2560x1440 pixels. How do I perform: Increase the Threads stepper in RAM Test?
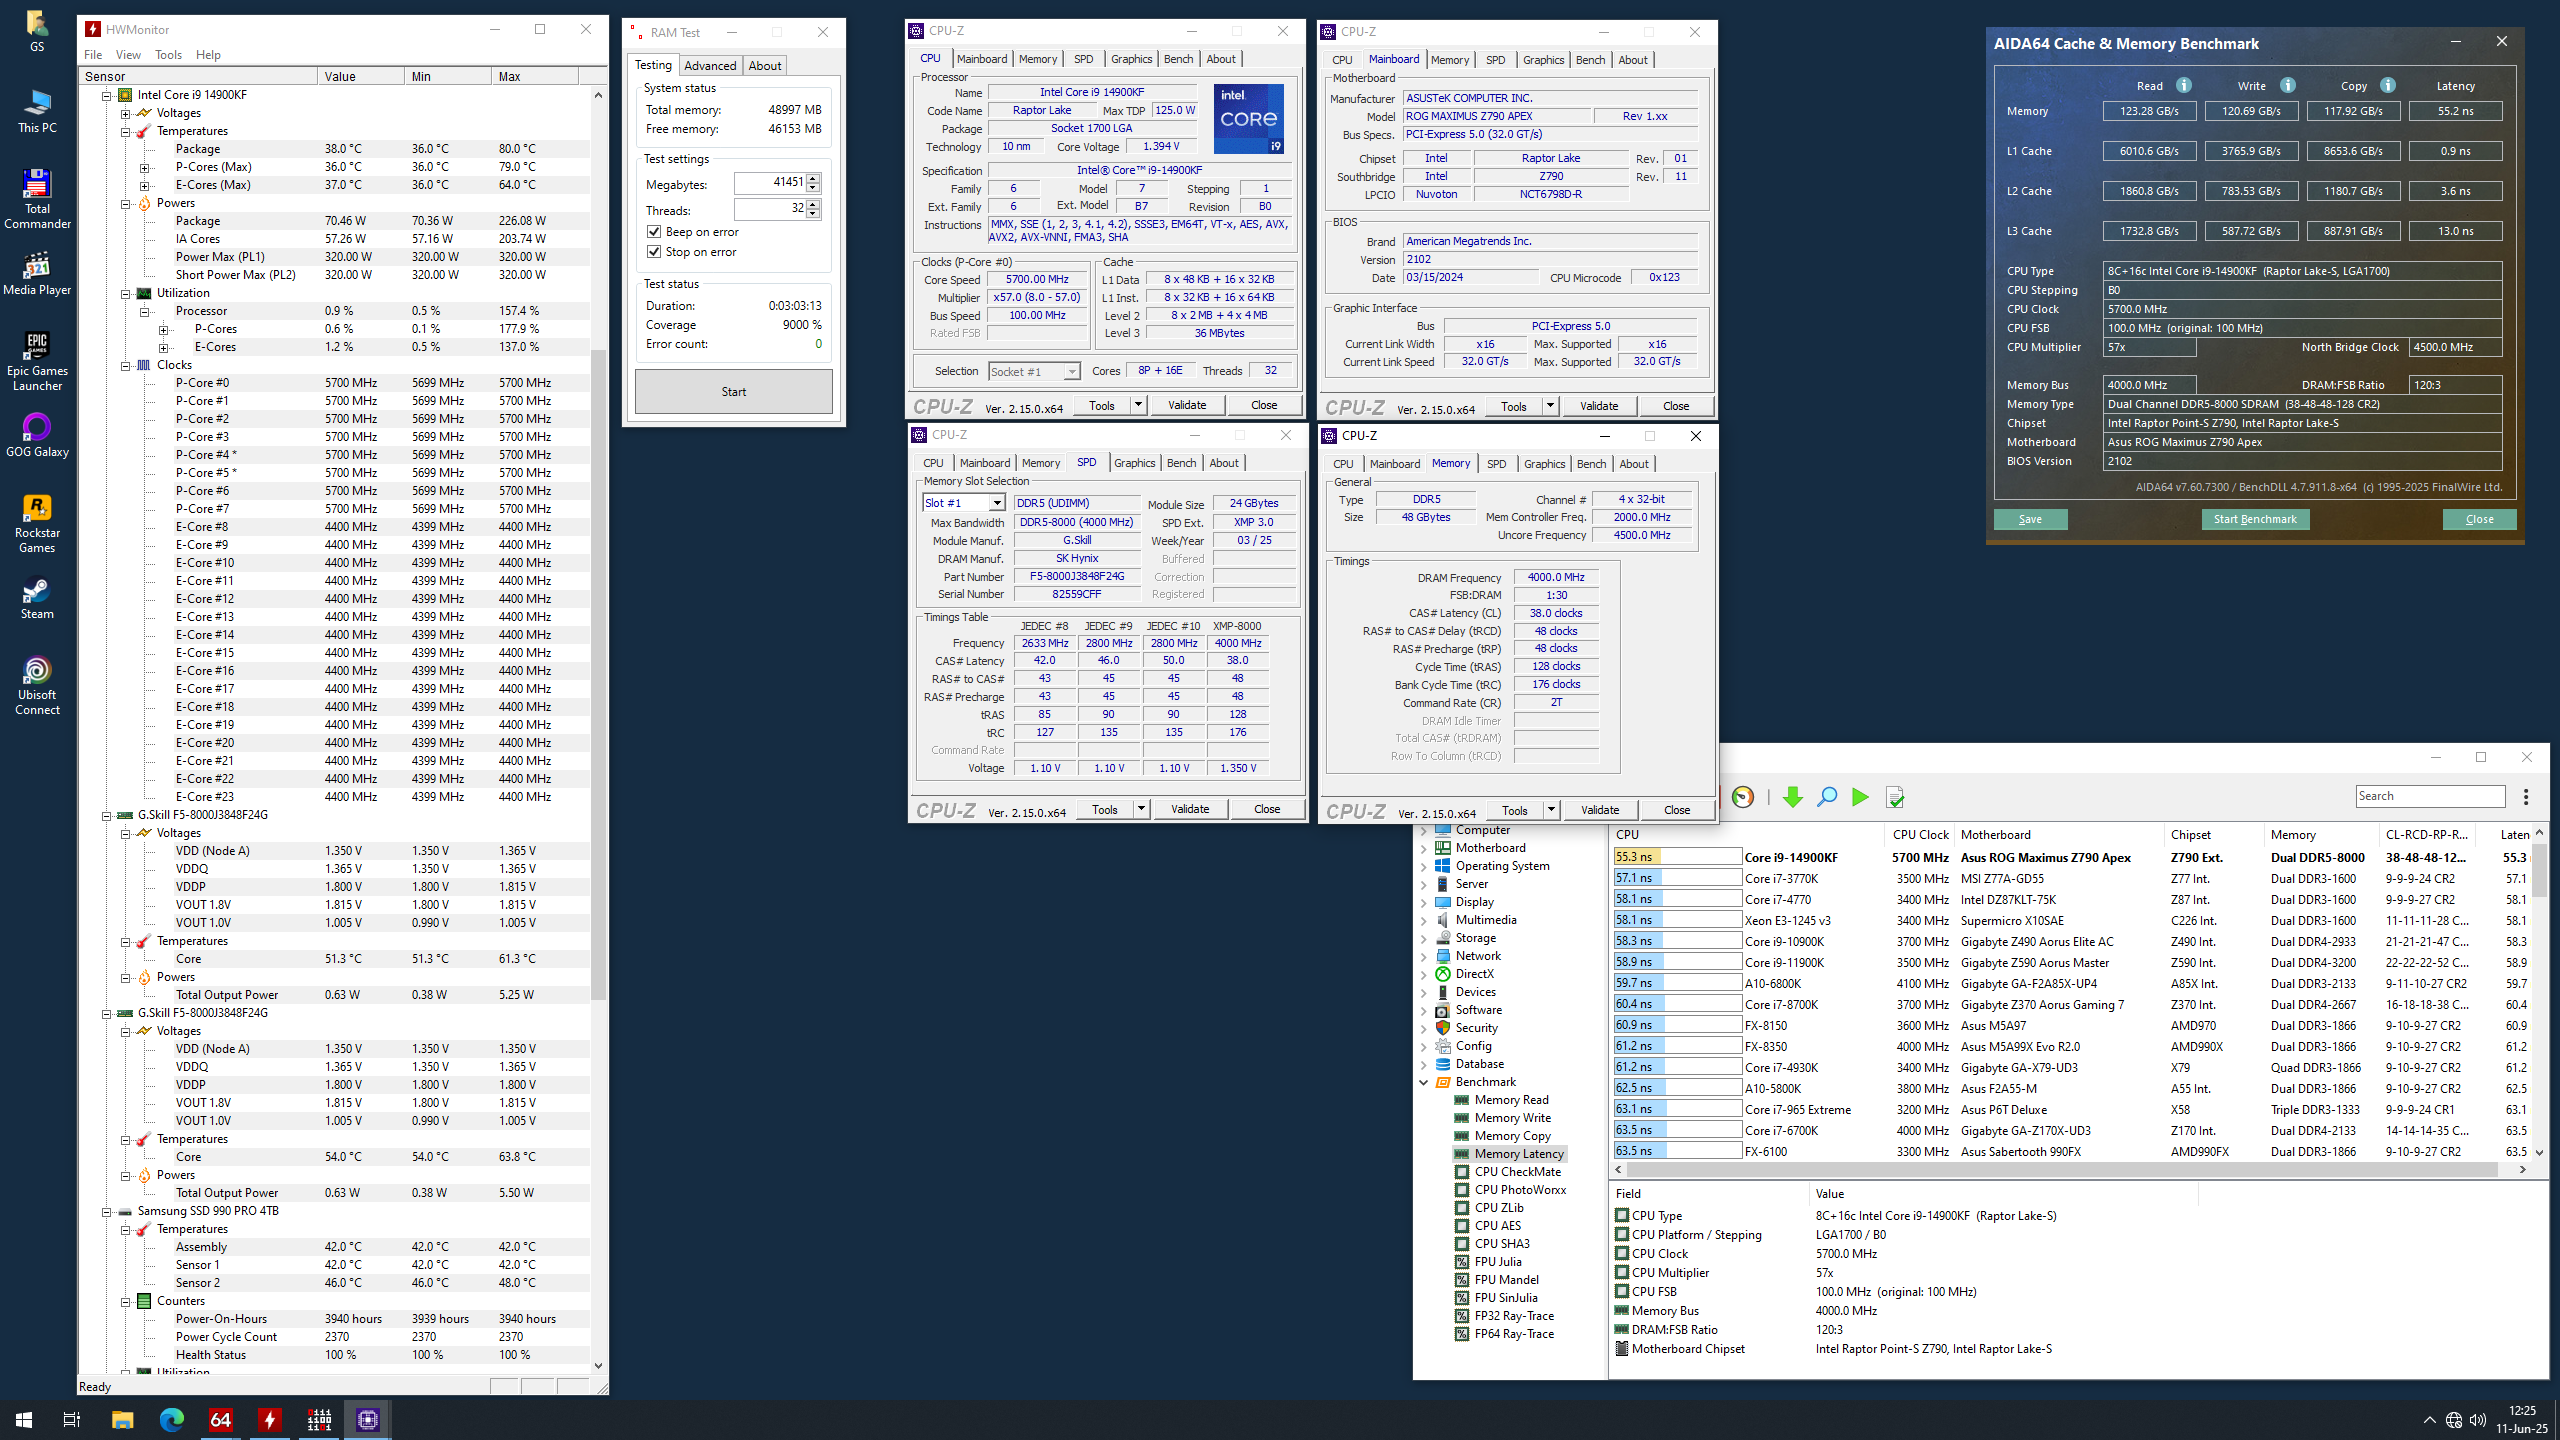pos(813,205)
